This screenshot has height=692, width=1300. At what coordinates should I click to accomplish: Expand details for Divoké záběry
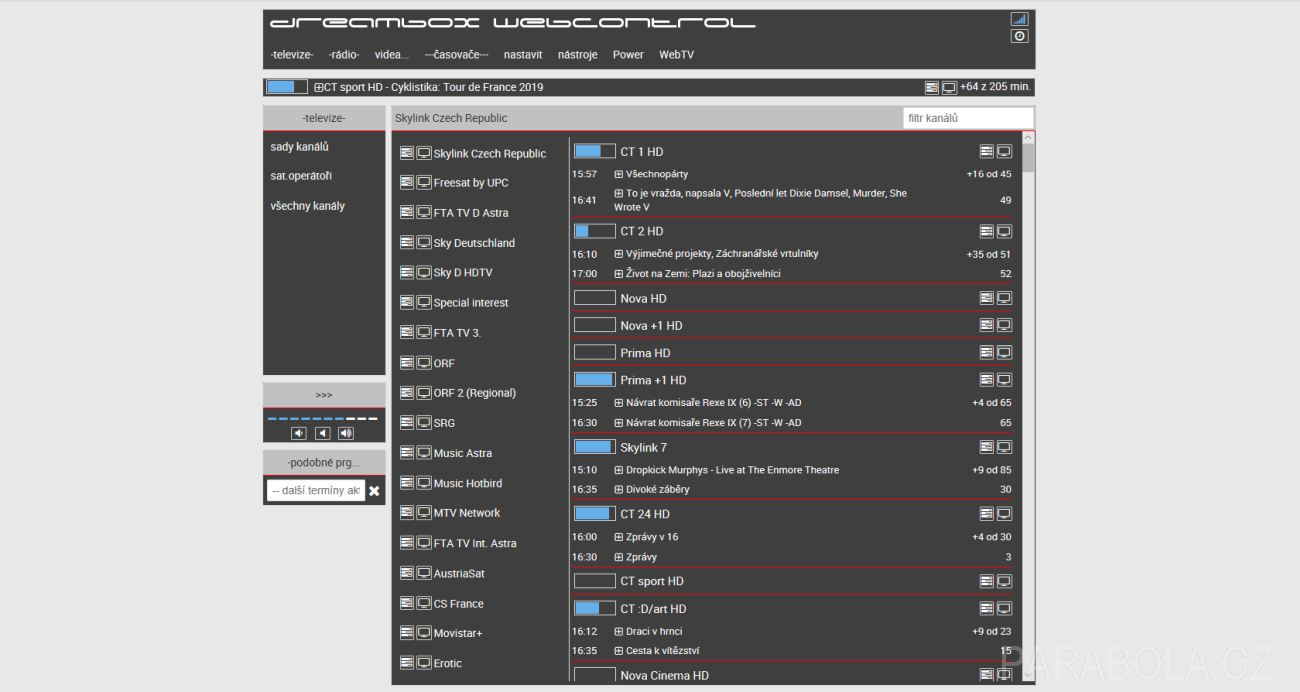point(618,490)
